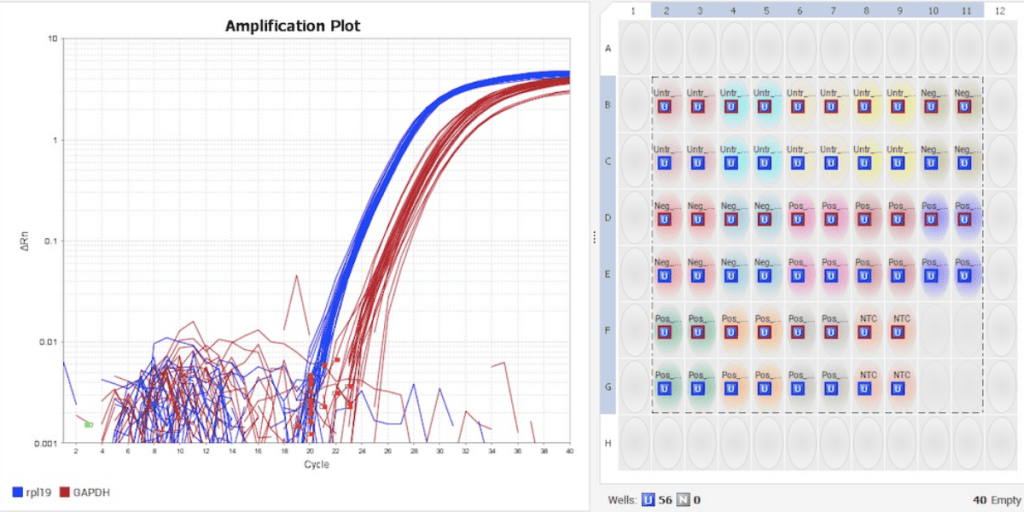Screen dimensions: 1024x512
Task: Click the panel splitter handle between plot and plate
Action: point(595,238)
